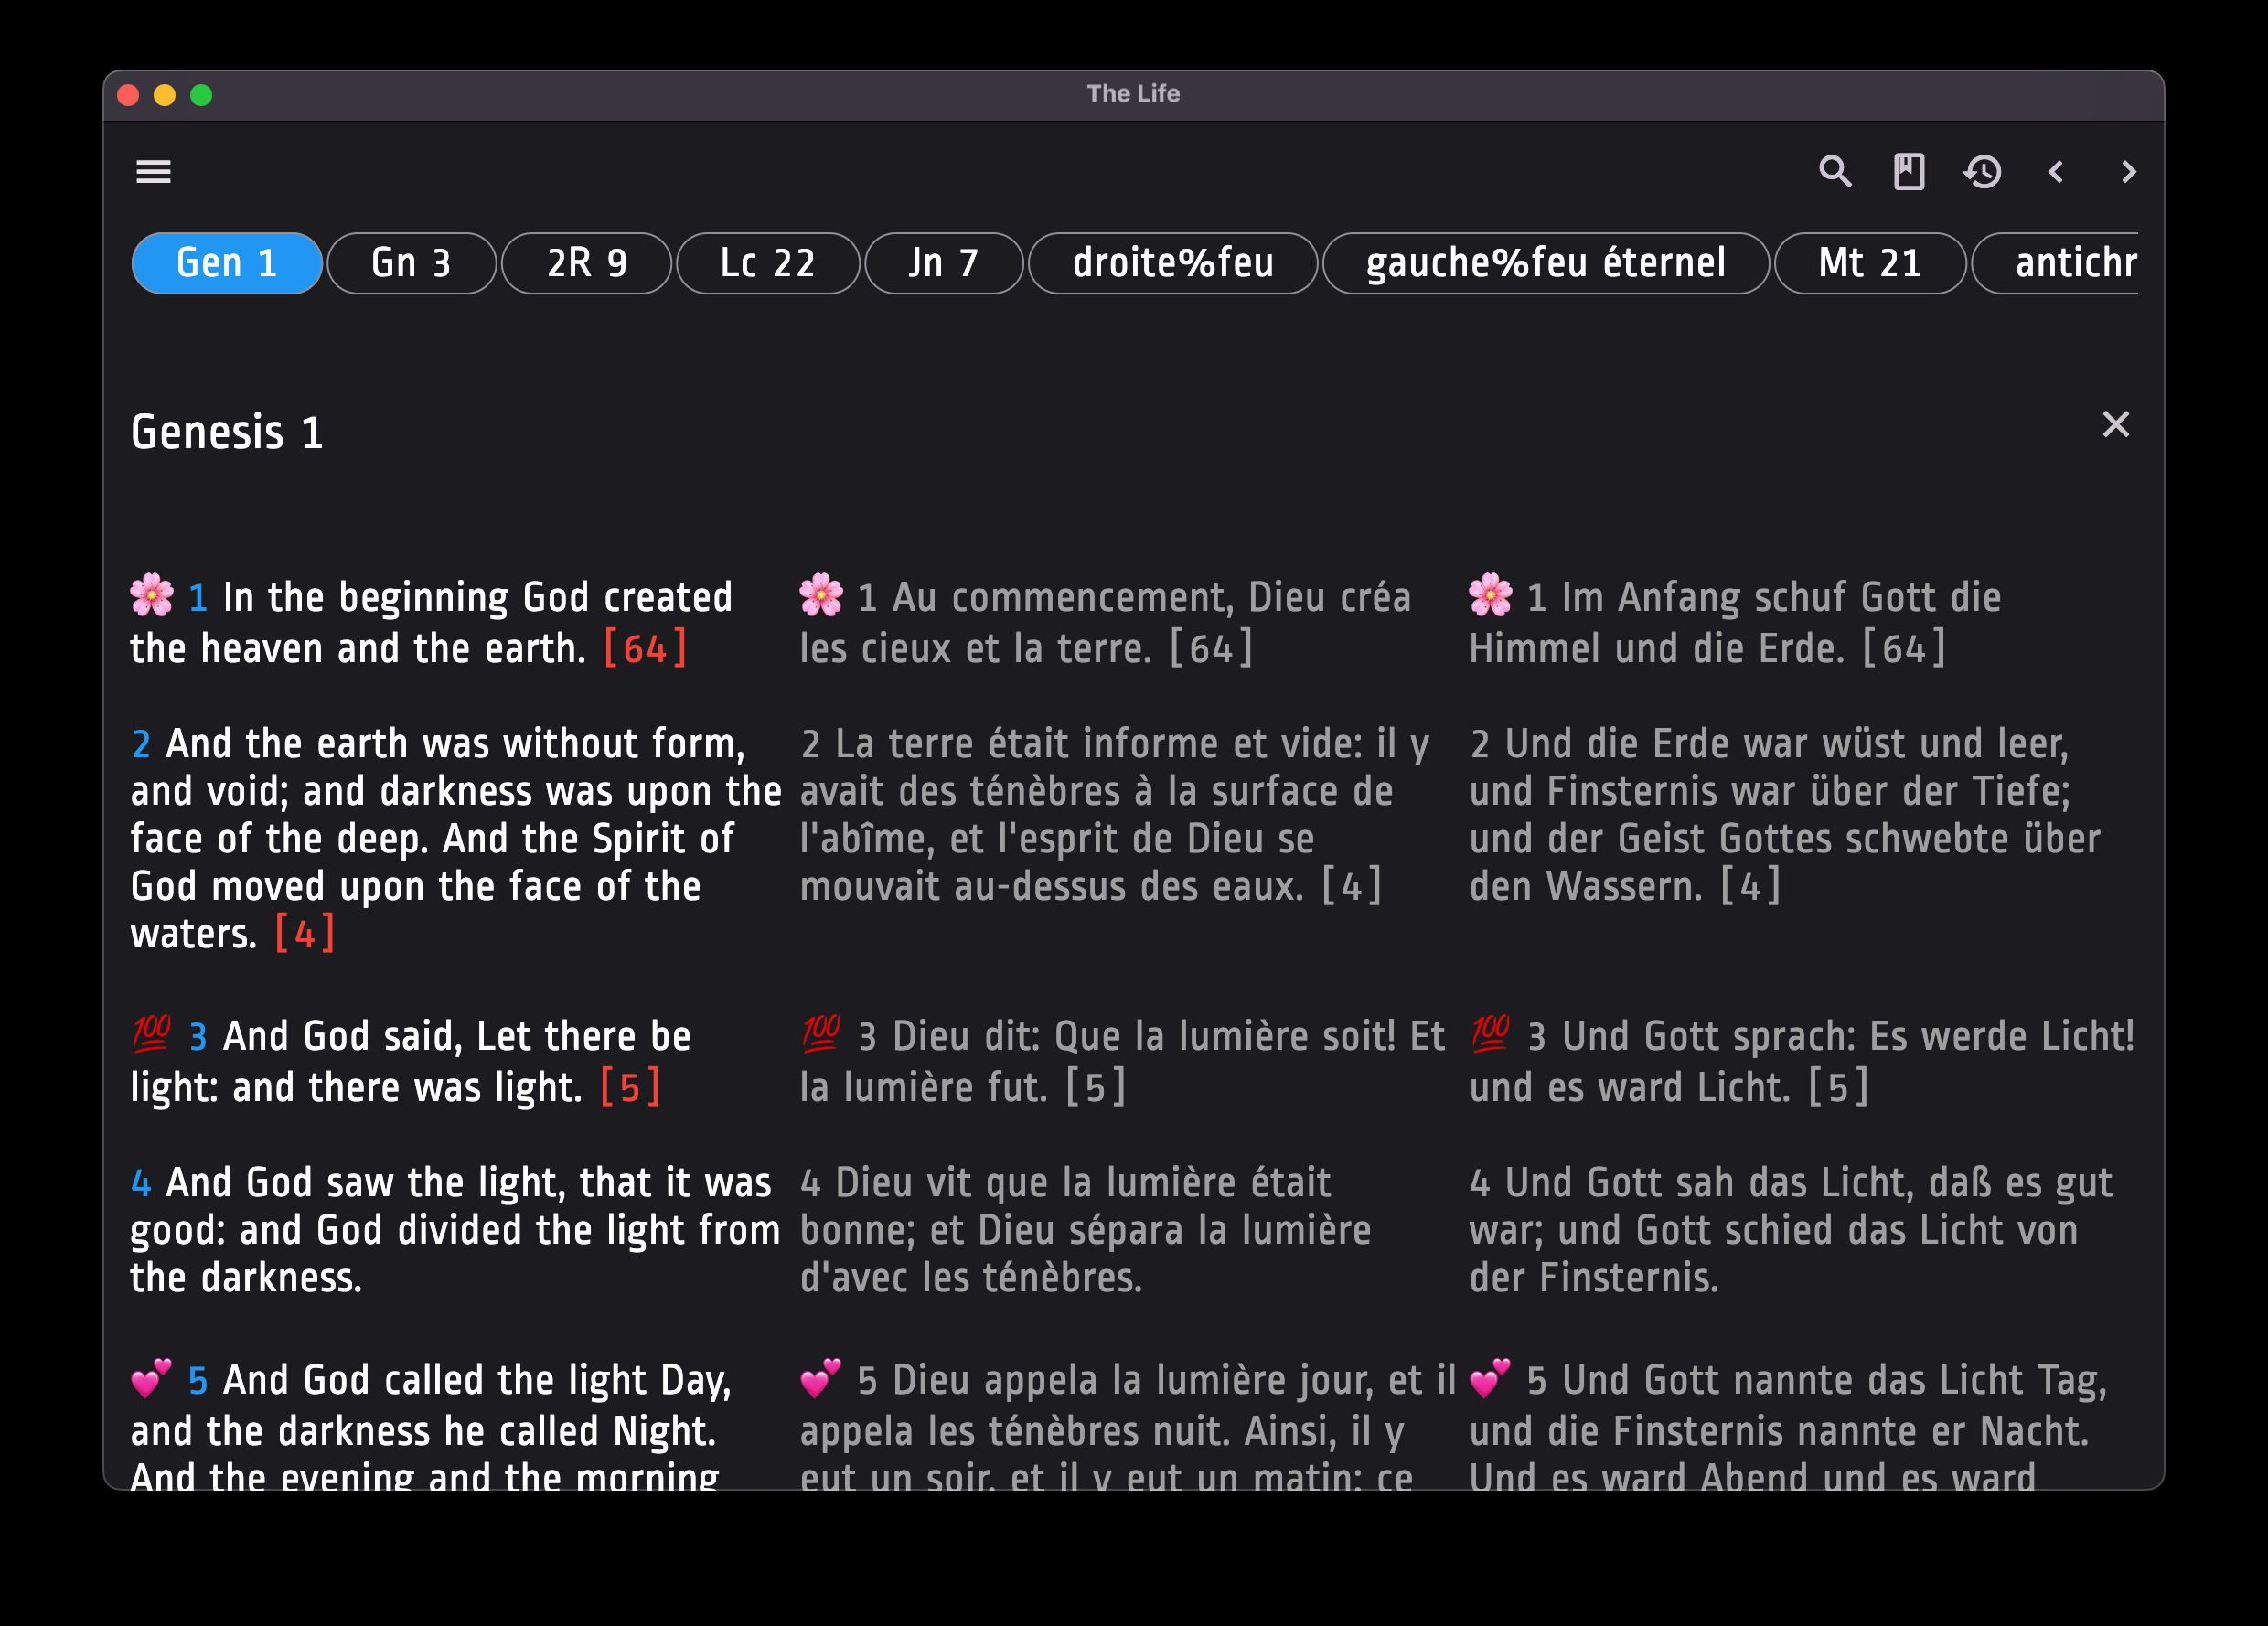Image resolution: width=2268 pixels, height=1626 pixels.
Task: Go forward with right chevron
Action: 2128,172
